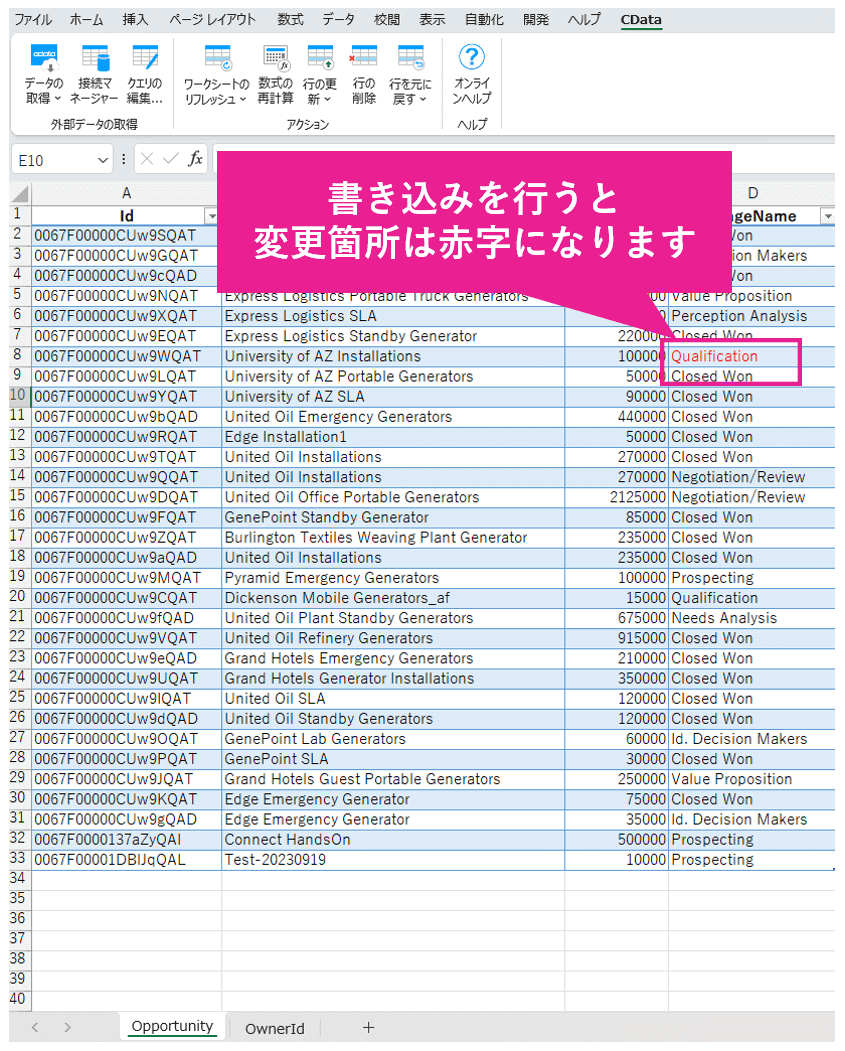Click cell Burlington Textiles Weaving Plant Generator

(x=393, y=537)
